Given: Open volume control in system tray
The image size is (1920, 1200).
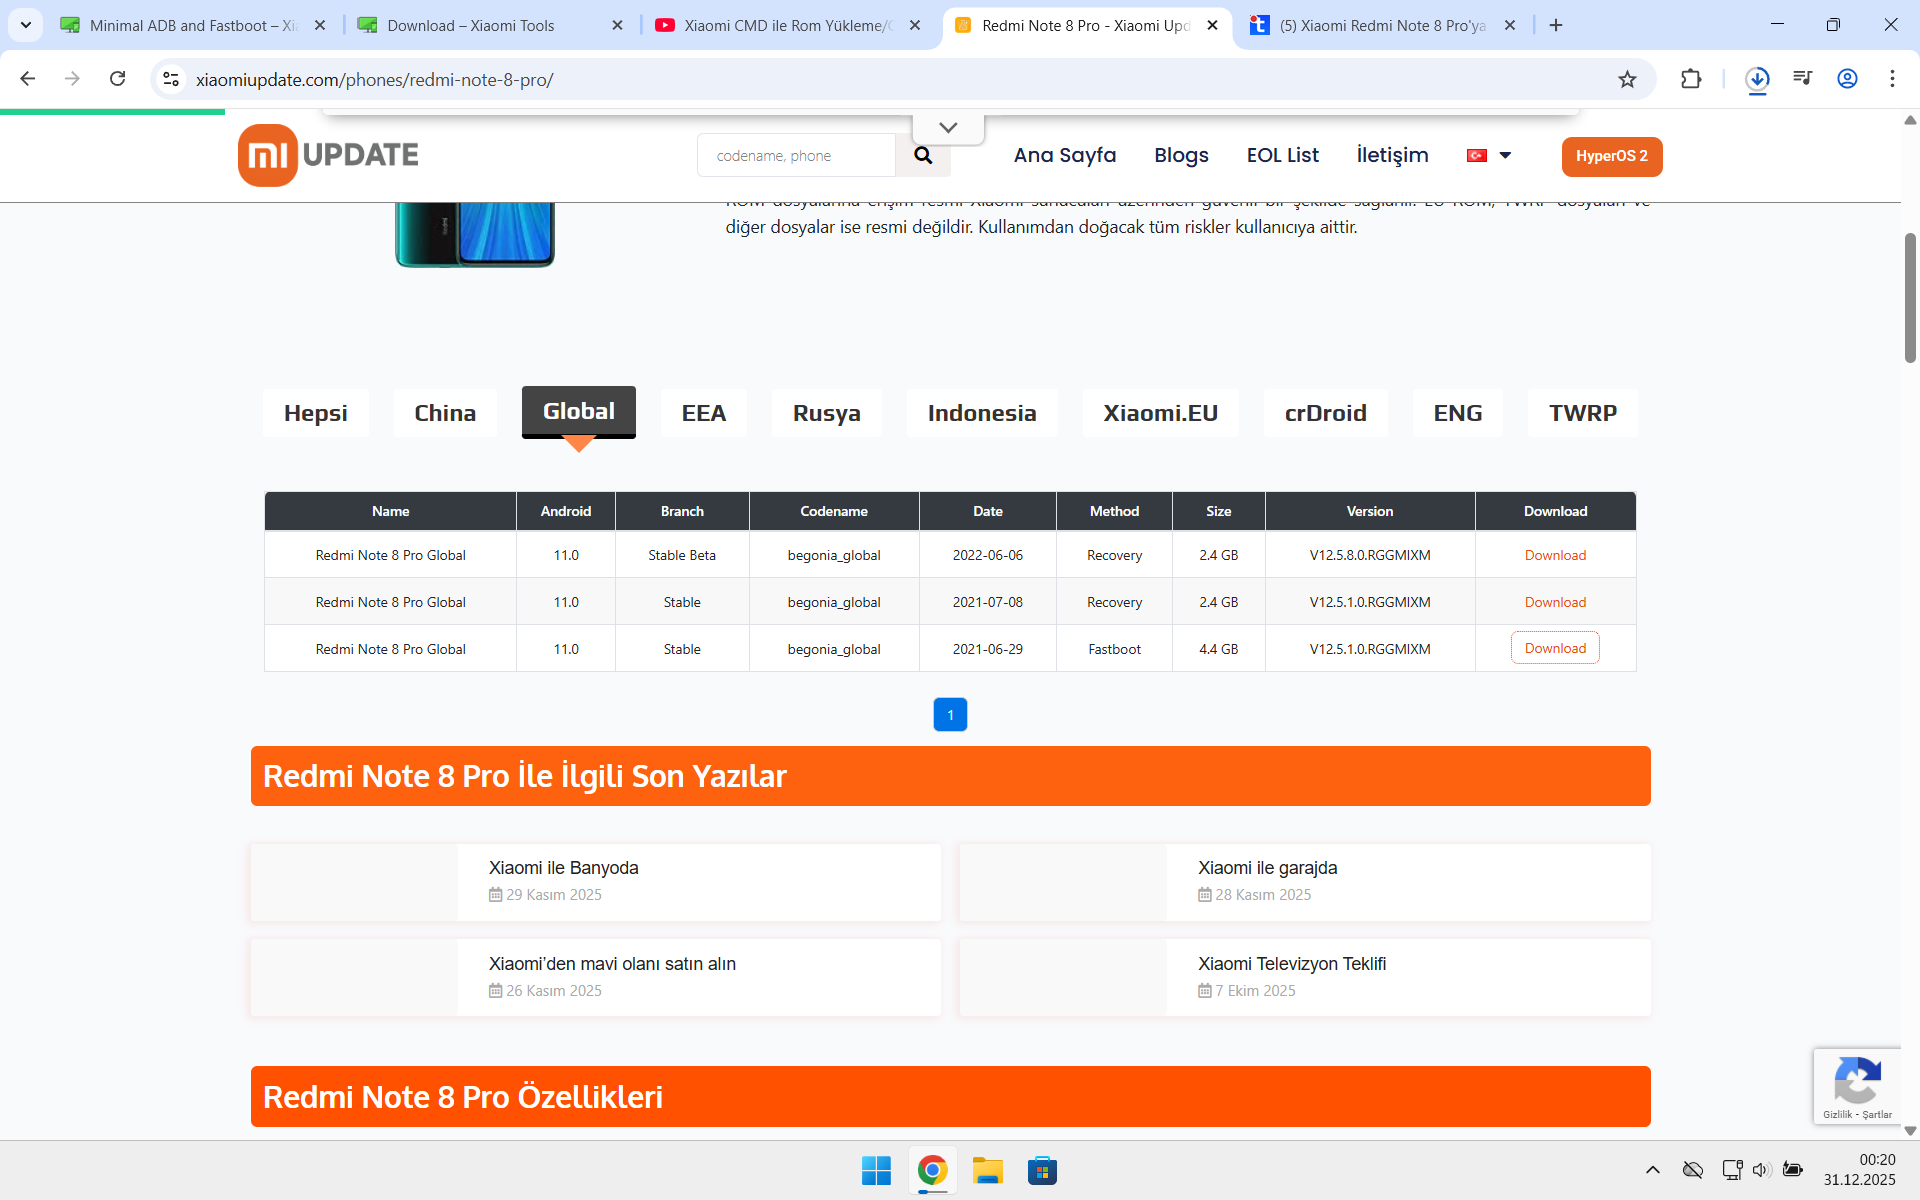Looking at the screenshot, I should click(1762, 1170).
